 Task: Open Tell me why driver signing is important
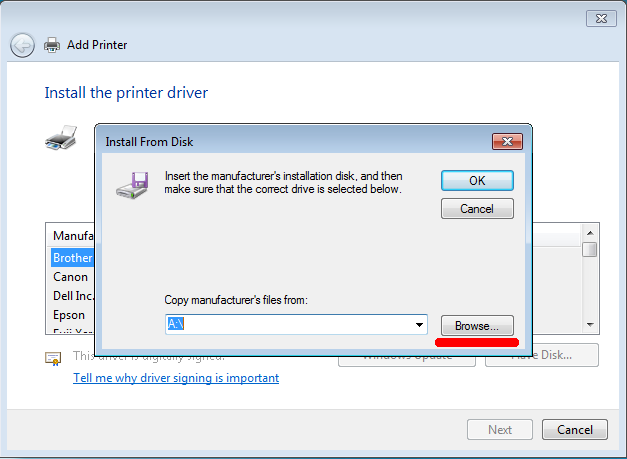(176, 378)
